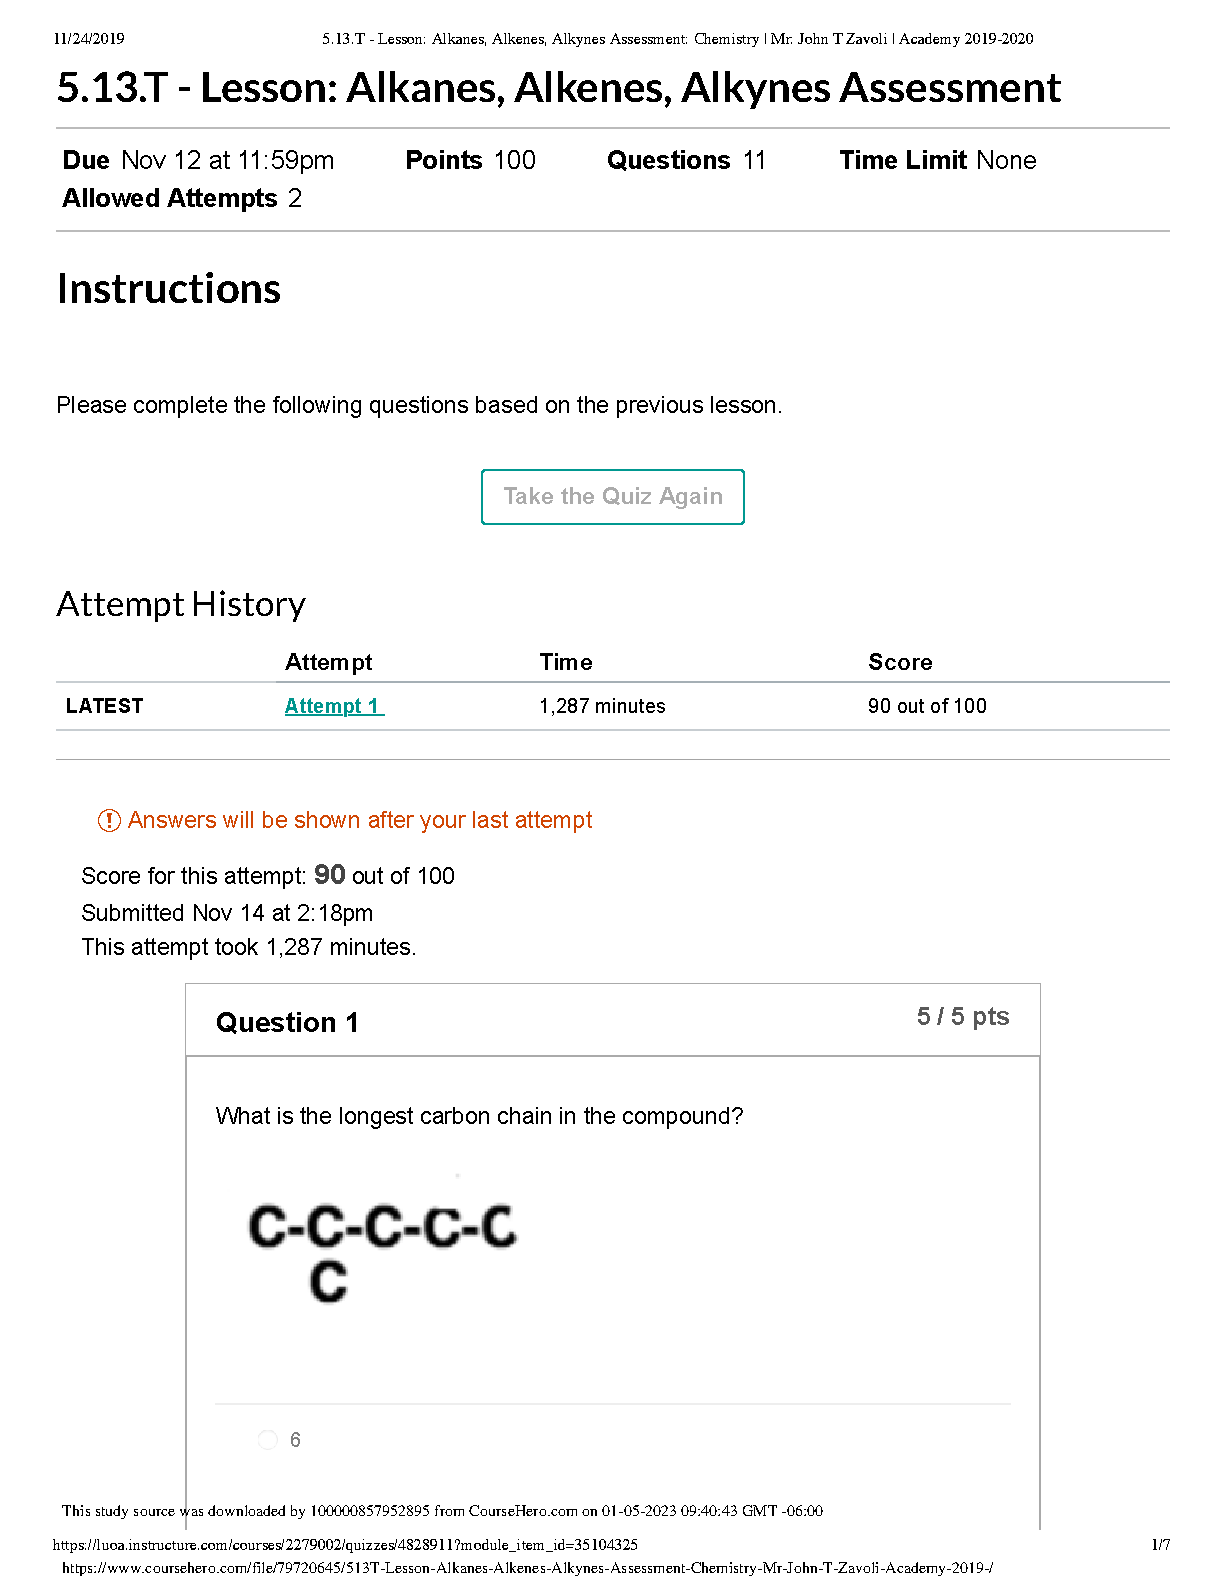Click the Due Nov 12 date text
The height and width of the screenshot is (1584, 1224).
pyautogui.click(x=198, y=160)
